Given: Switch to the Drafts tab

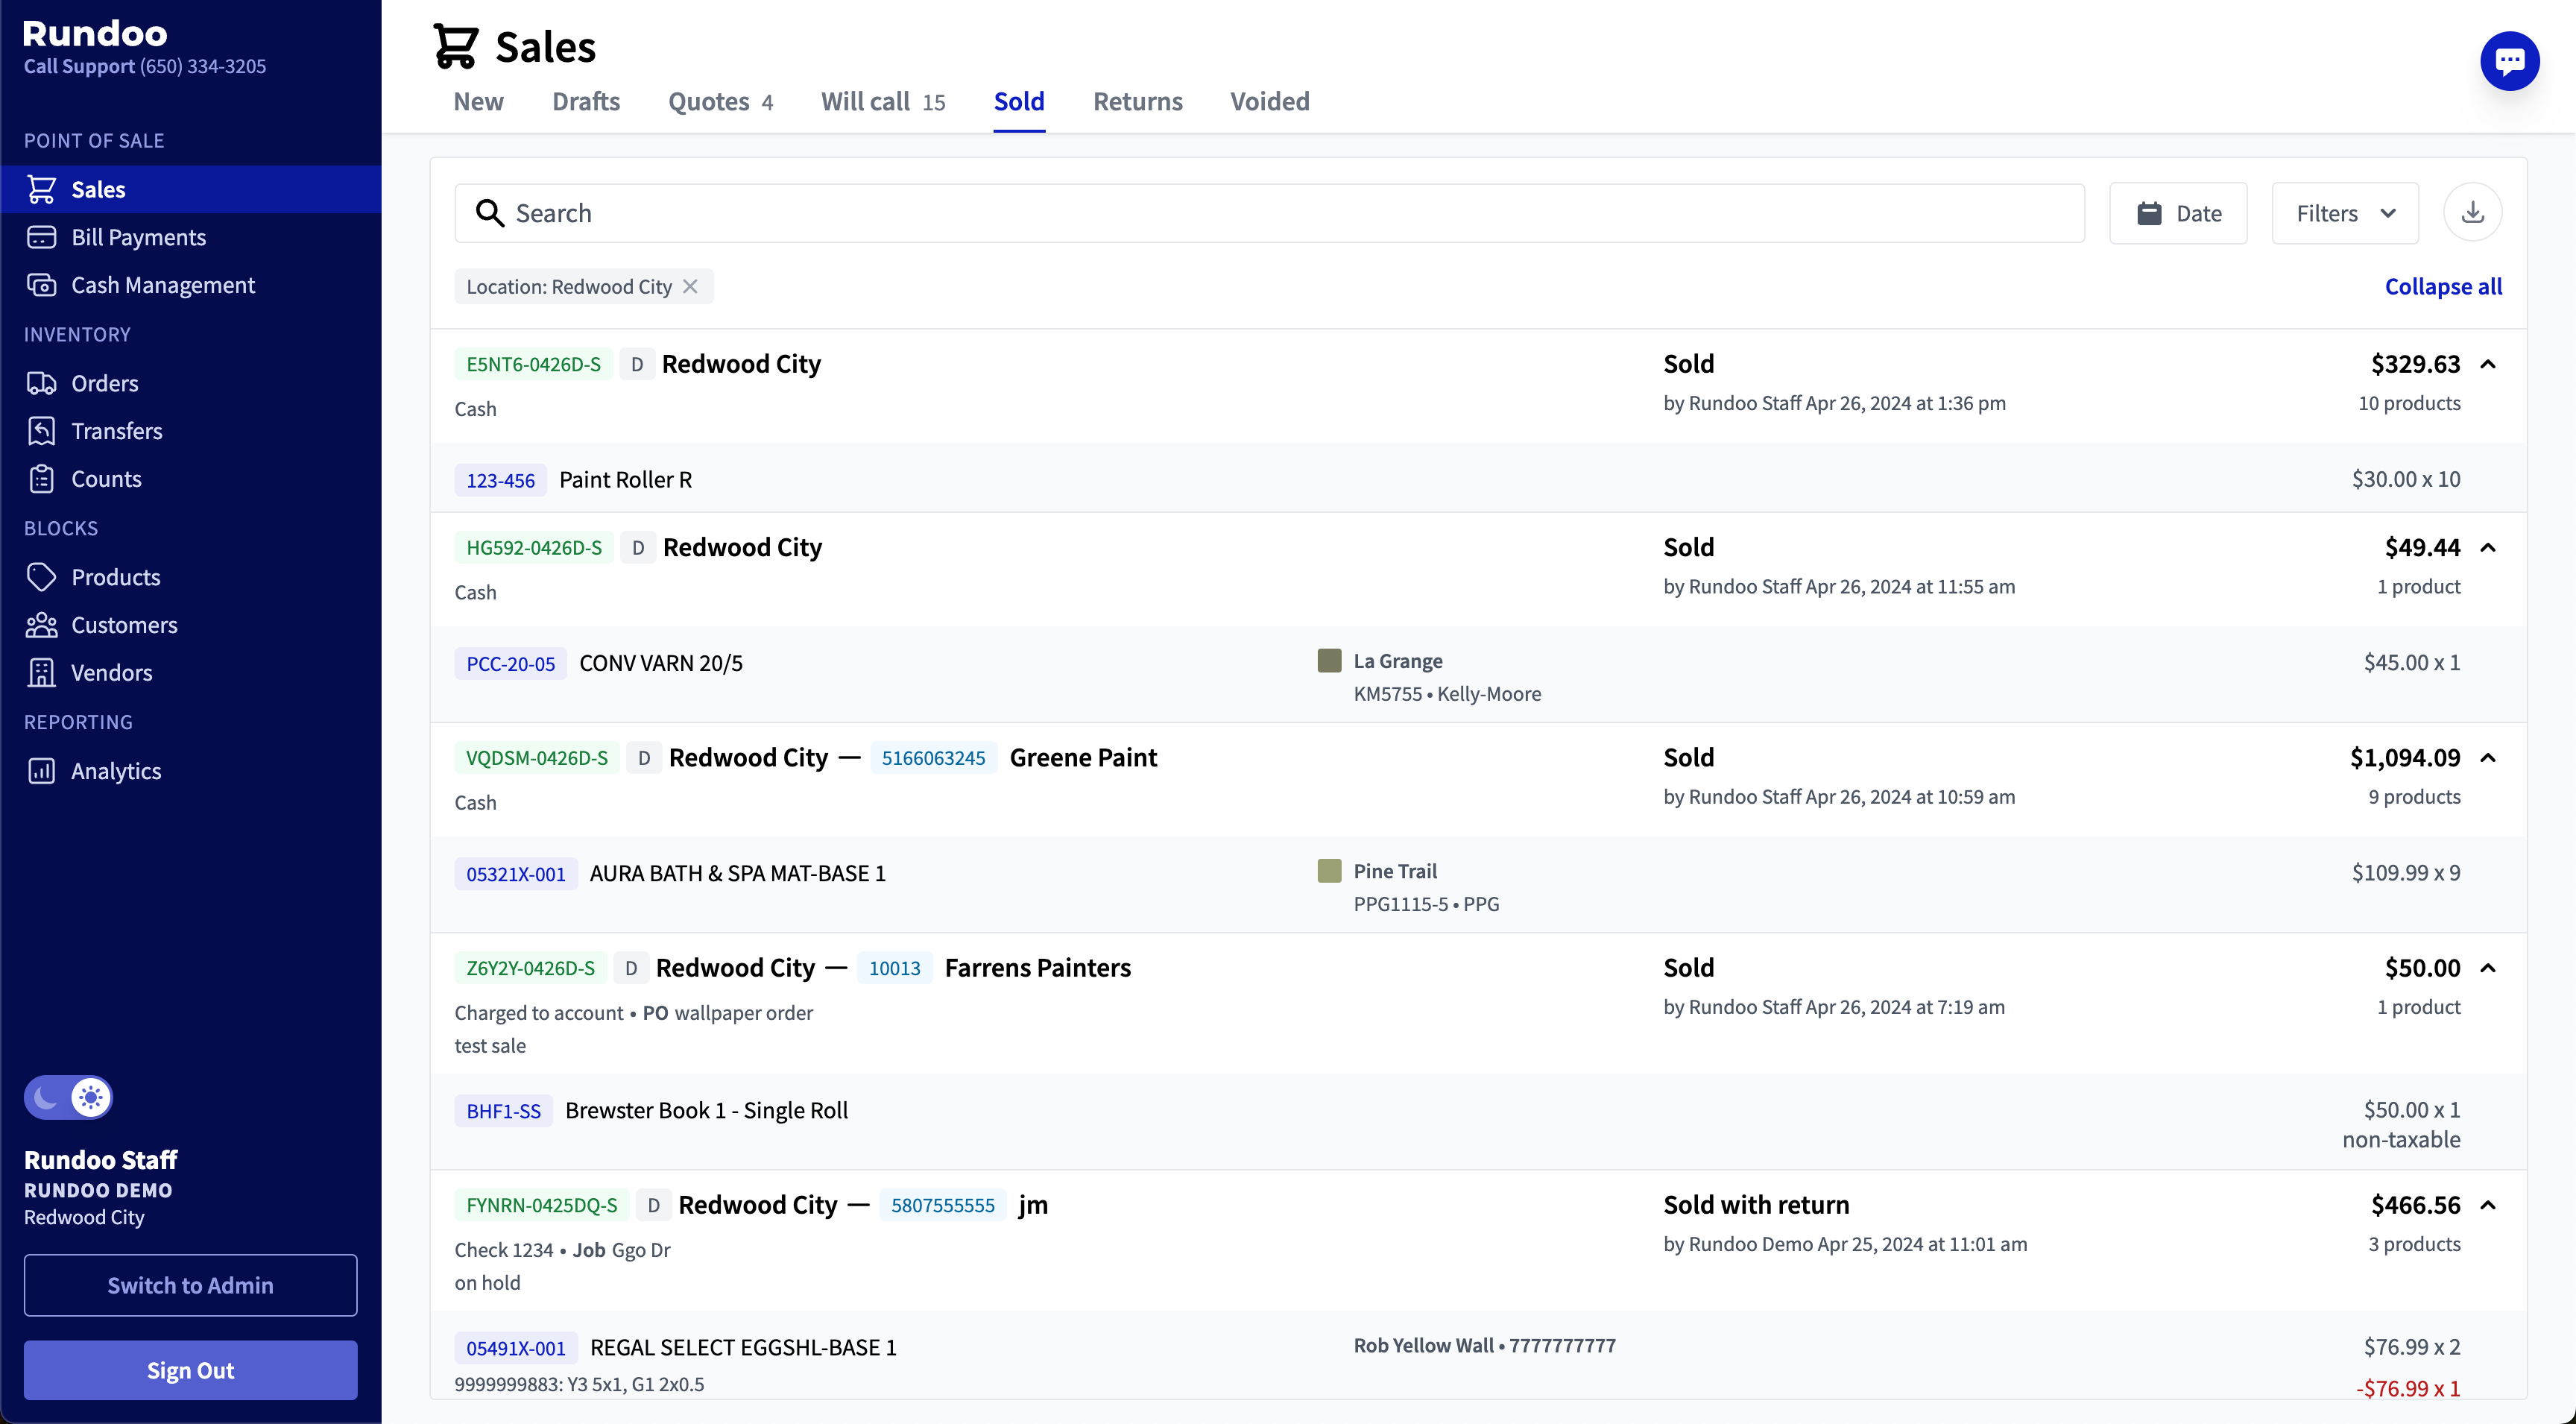Looking at the screenshot, I should pos(586,102).
